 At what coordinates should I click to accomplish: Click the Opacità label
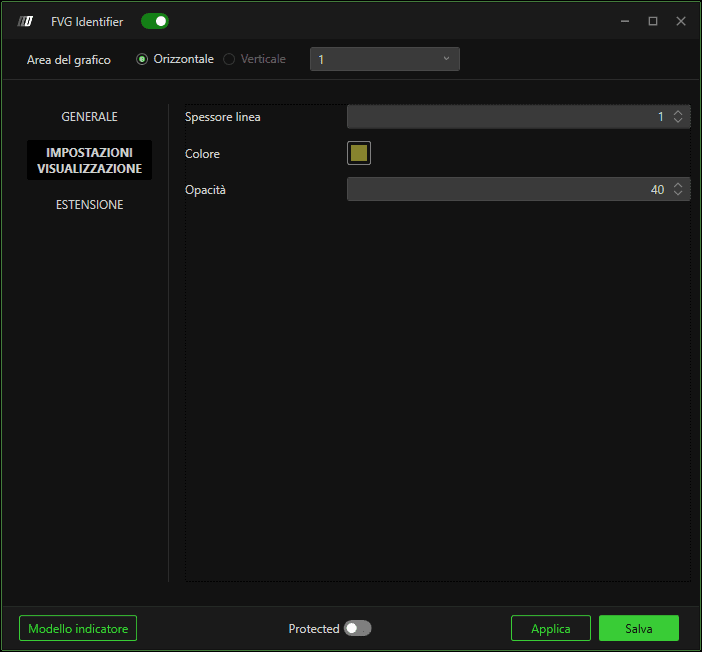[x=205, y=189]
